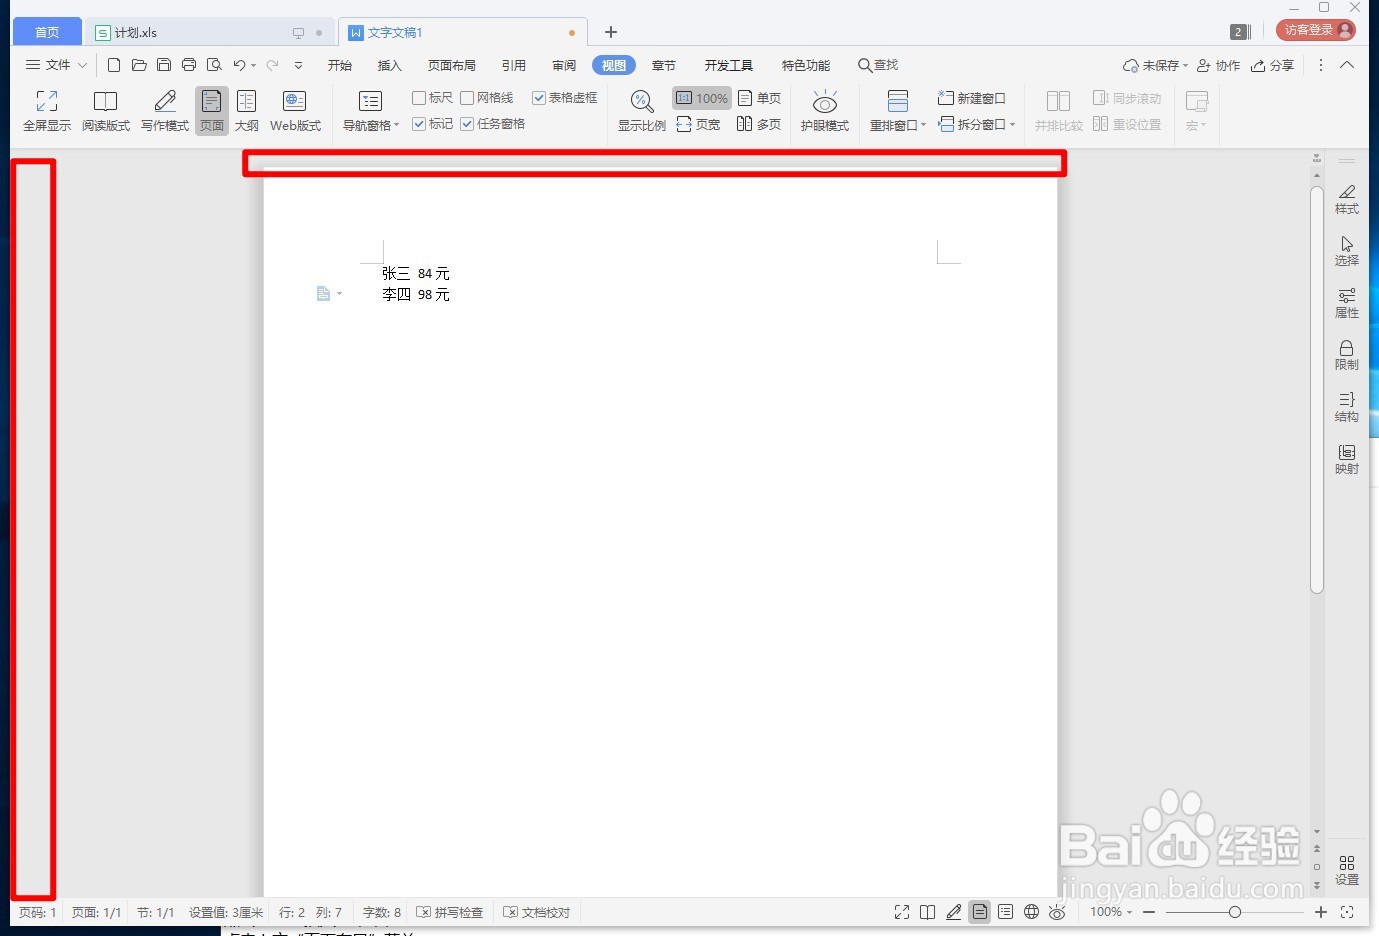Open the 样式 panel in right sidebar
The width and height of the screenshot is (1379, 936).
point(1346,198)
